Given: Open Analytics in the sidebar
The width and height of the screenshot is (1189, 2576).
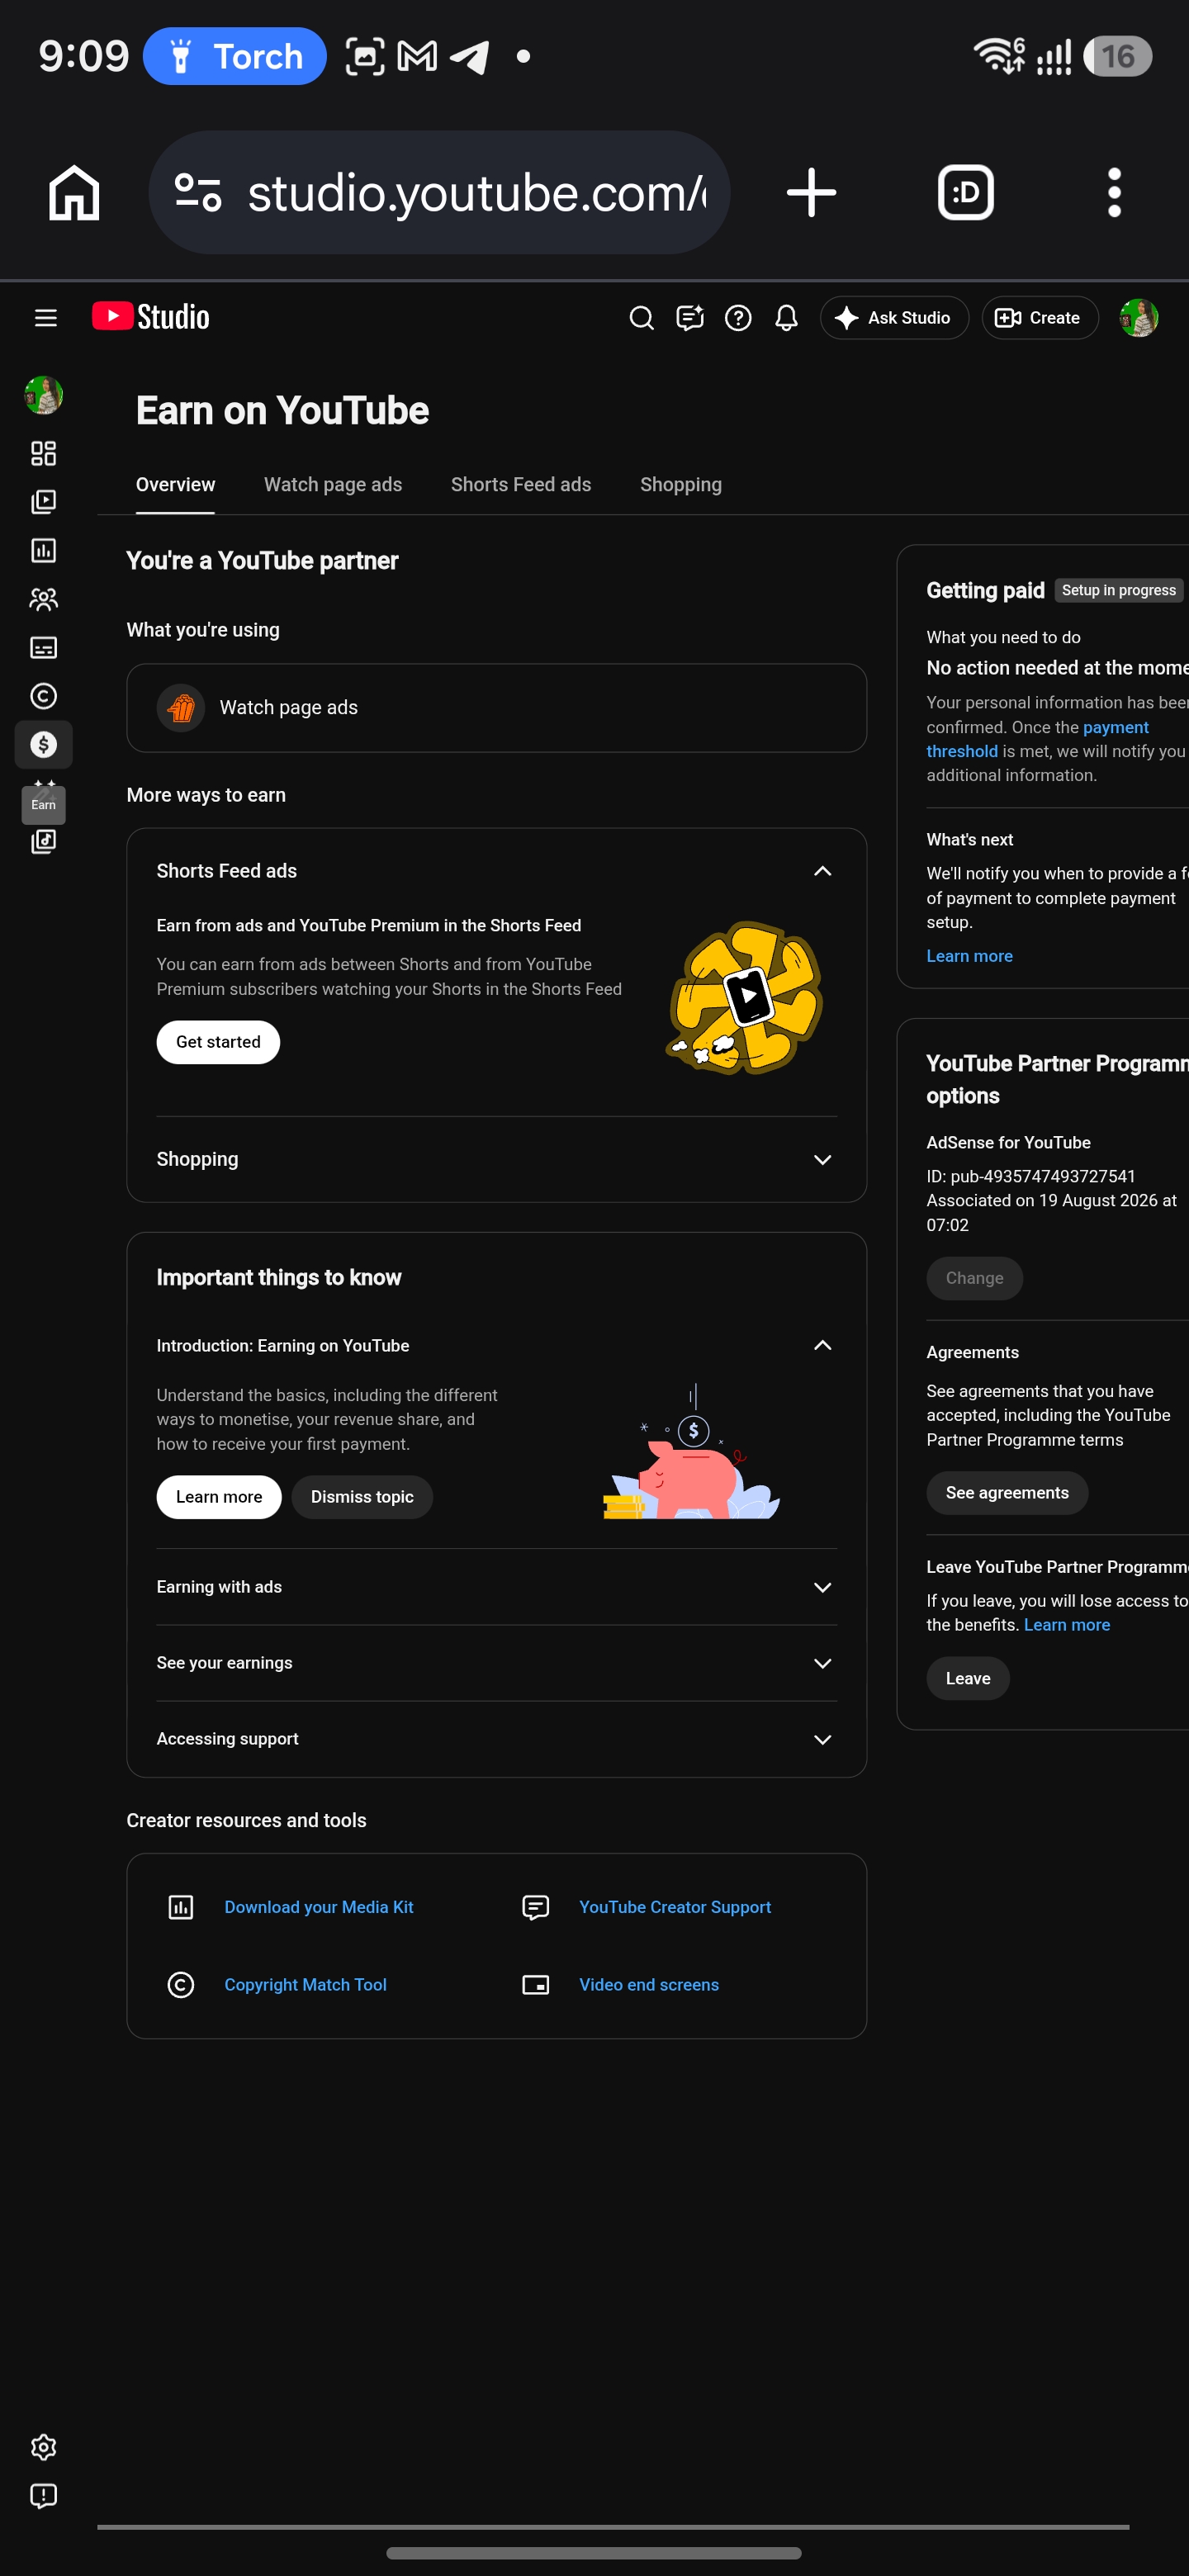Looking at the screenshot, I should tap(43, 551).
